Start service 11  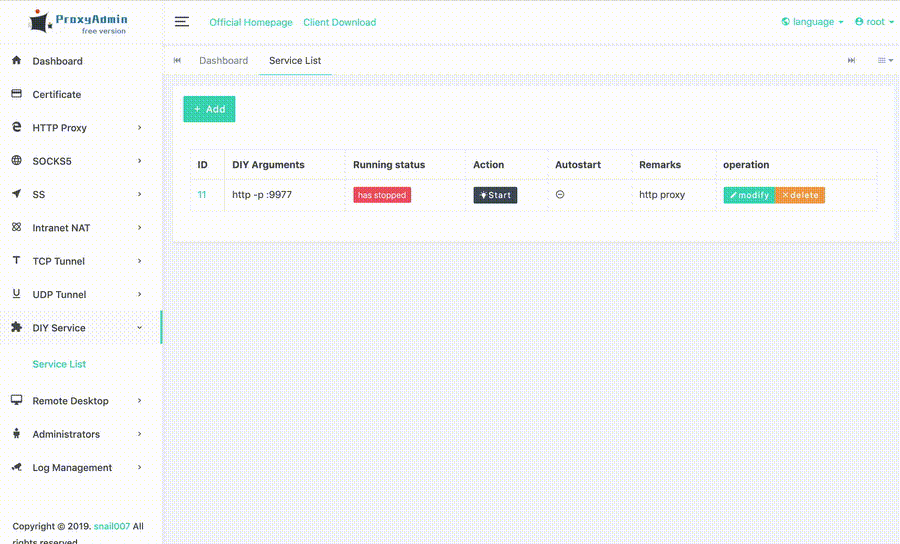pos(495,195)
